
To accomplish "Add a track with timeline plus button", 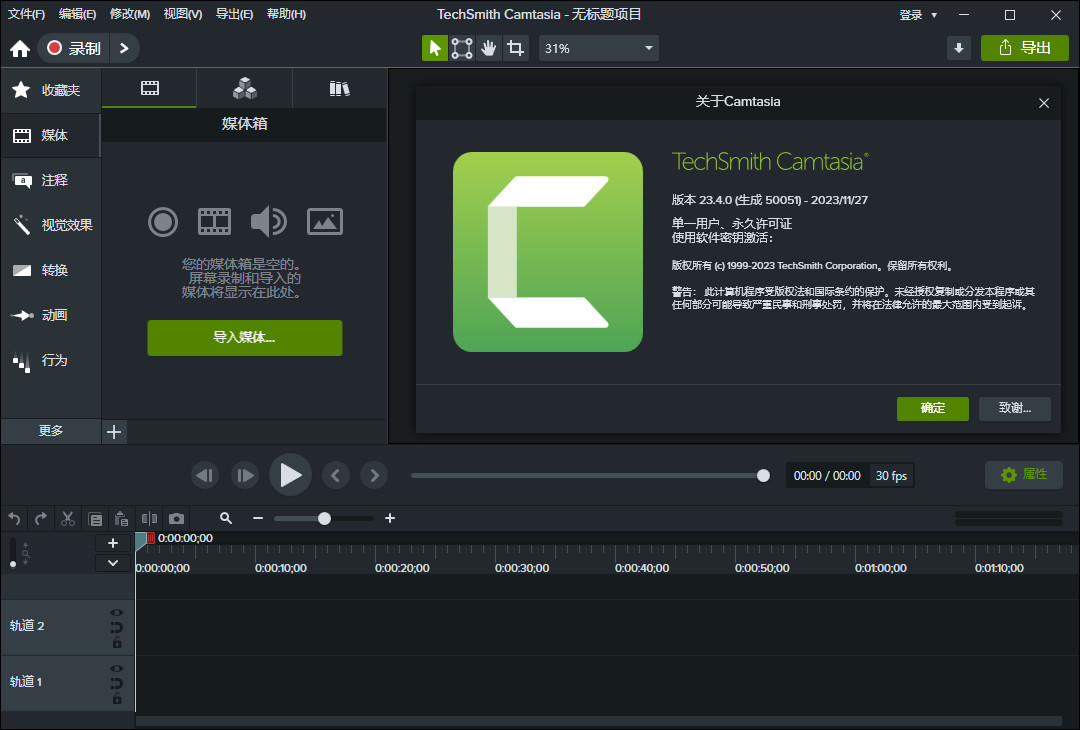I will [x=113, y=543].
